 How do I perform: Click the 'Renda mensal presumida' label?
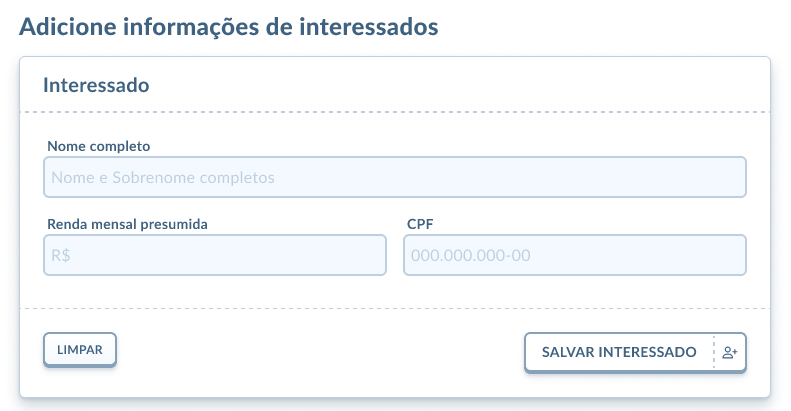point(127,224)
